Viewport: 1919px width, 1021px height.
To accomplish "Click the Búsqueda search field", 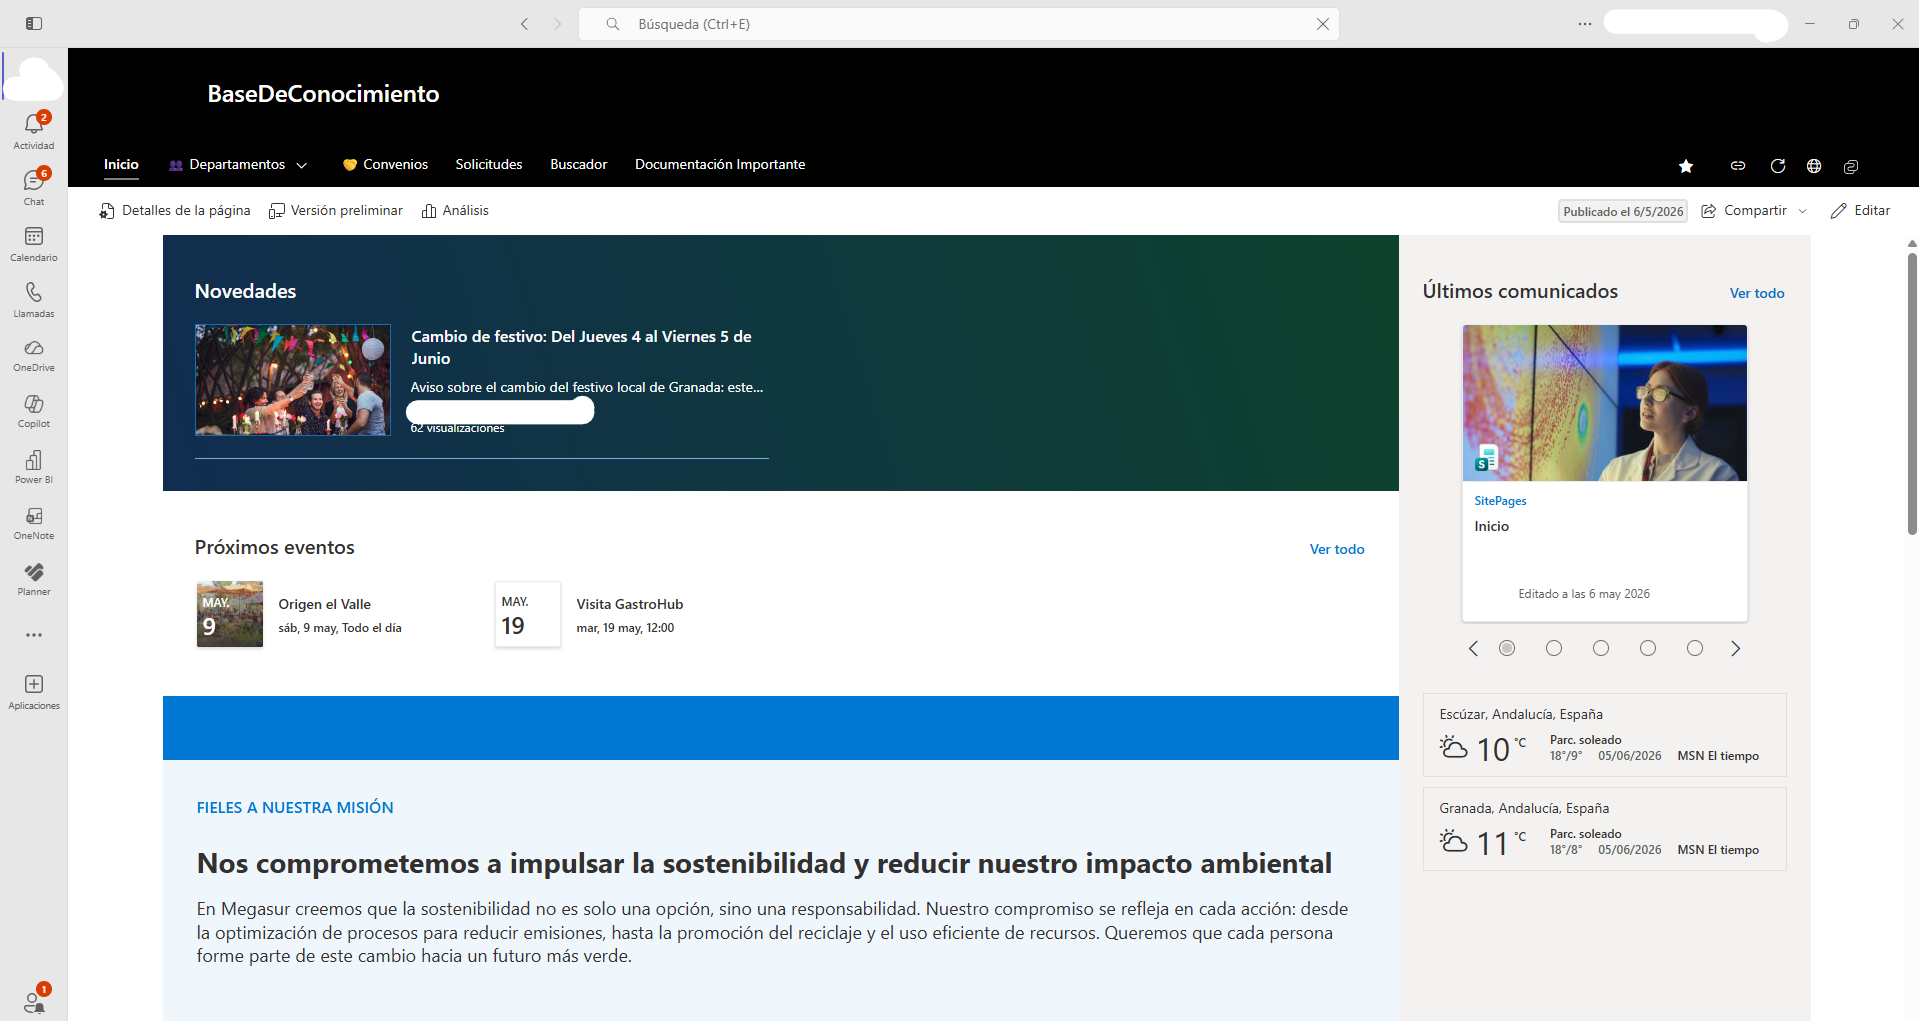I will click(x=958, y=24).
